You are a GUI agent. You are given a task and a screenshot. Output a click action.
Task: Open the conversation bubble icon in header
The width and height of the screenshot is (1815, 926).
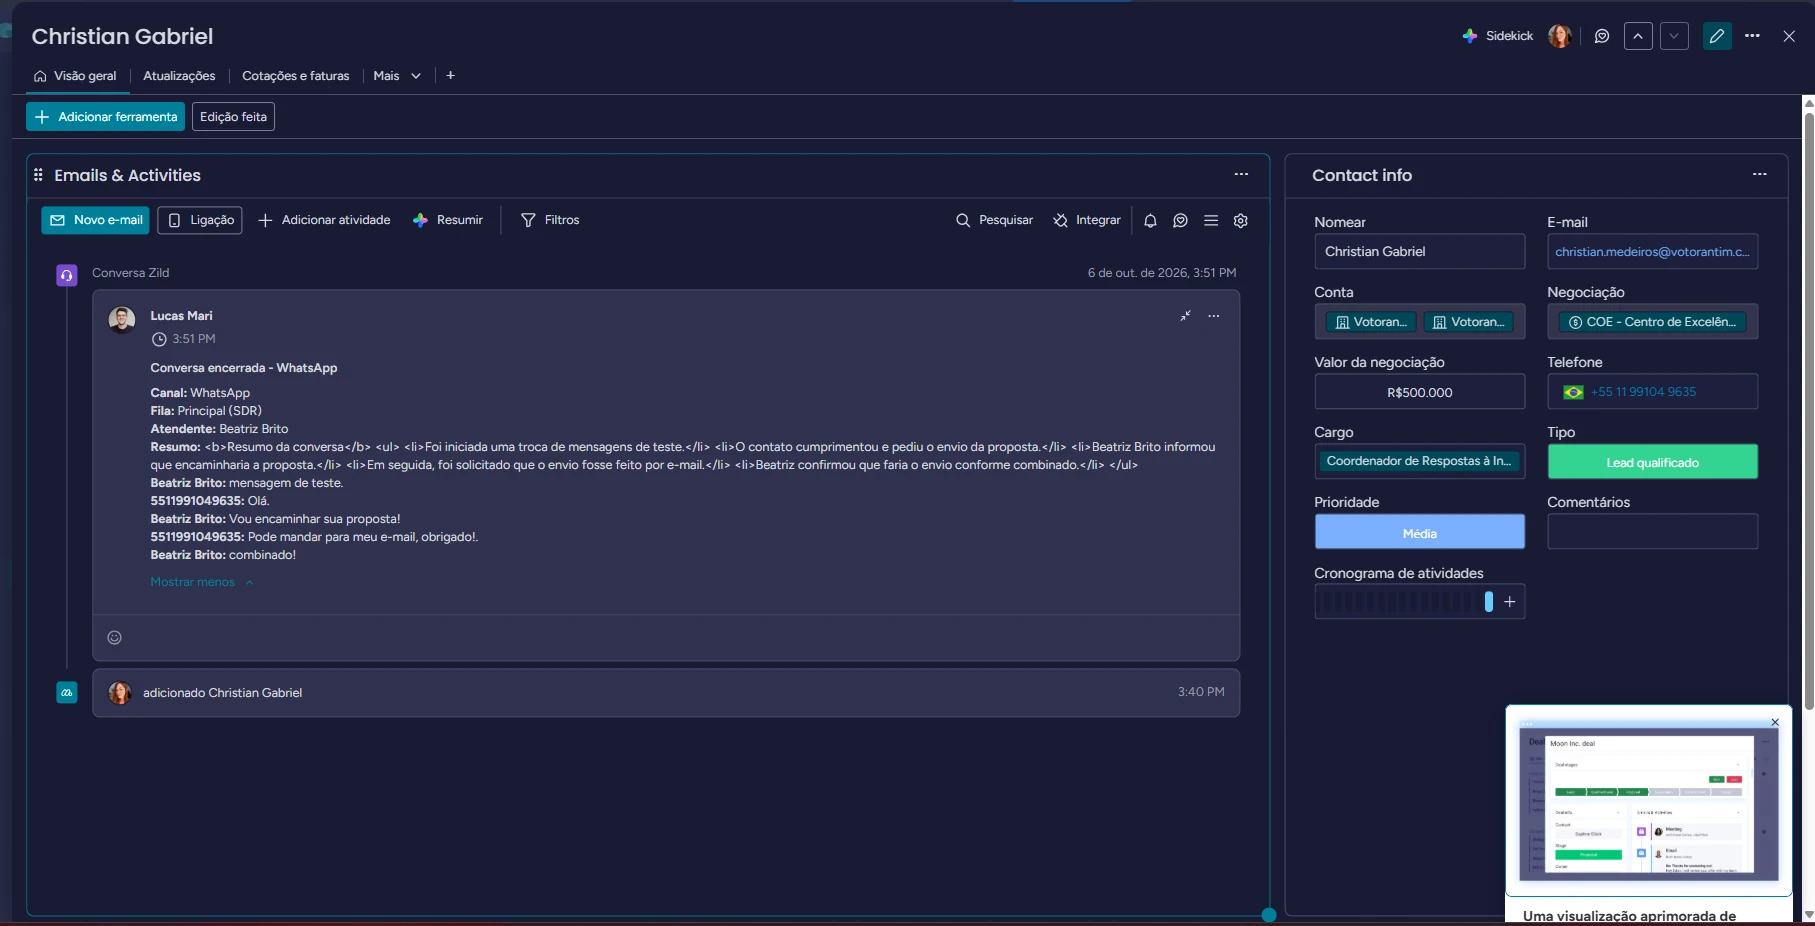point(1602,36)
